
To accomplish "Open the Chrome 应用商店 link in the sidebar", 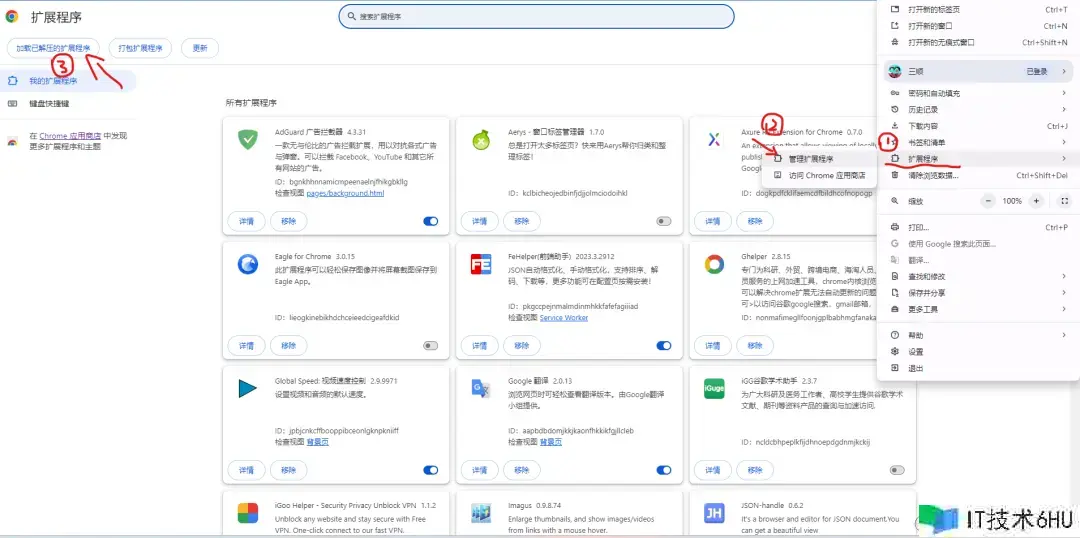I will tap(70, 136).
